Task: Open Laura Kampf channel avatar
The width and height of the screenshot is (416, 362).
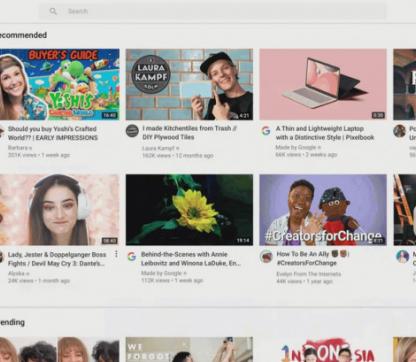Action: (132, 131)
